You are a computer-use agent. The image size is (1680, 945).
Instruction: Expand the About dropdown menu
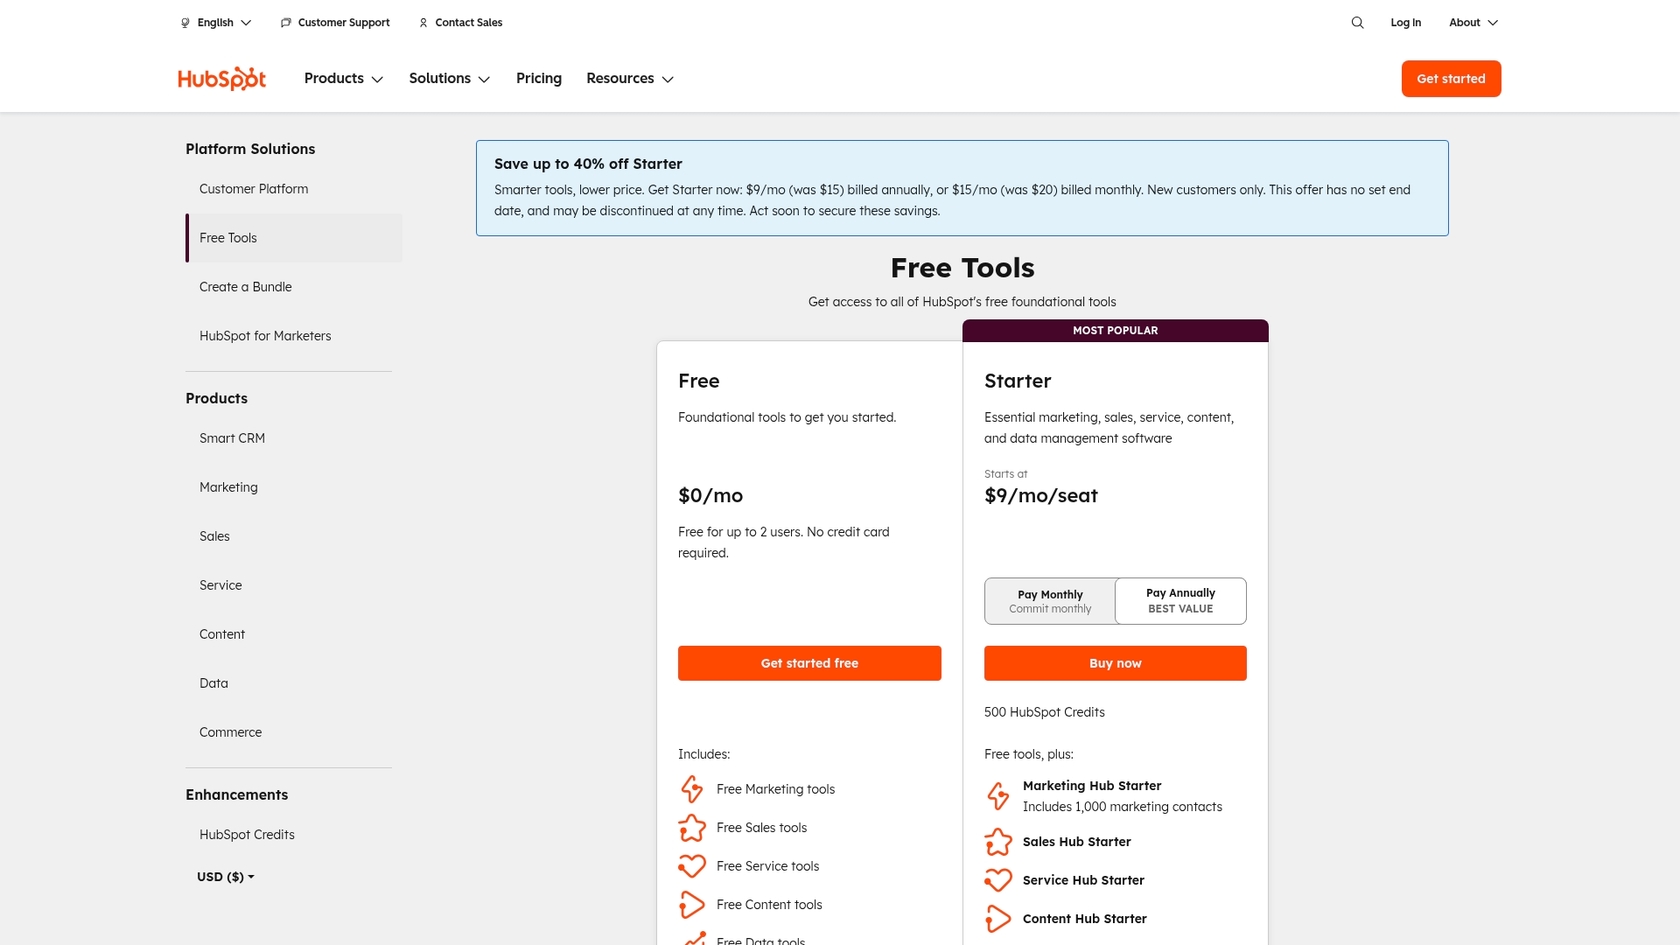point(1471,22)
